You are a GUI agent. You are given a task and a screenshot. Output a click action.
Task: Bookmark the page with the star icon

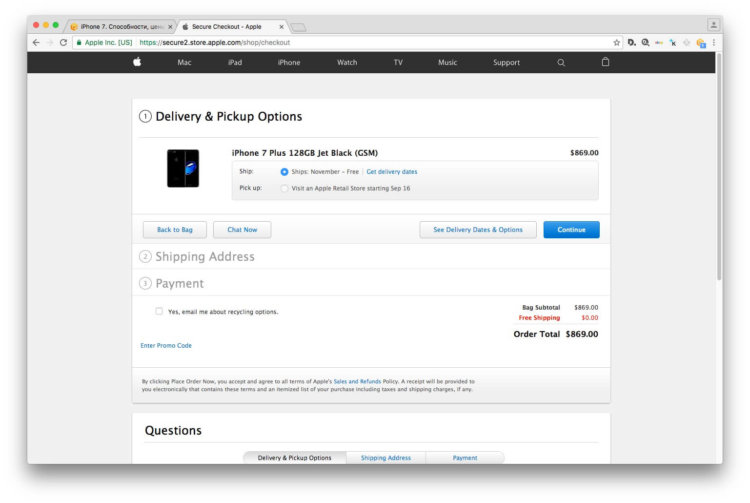click(617, 43)
